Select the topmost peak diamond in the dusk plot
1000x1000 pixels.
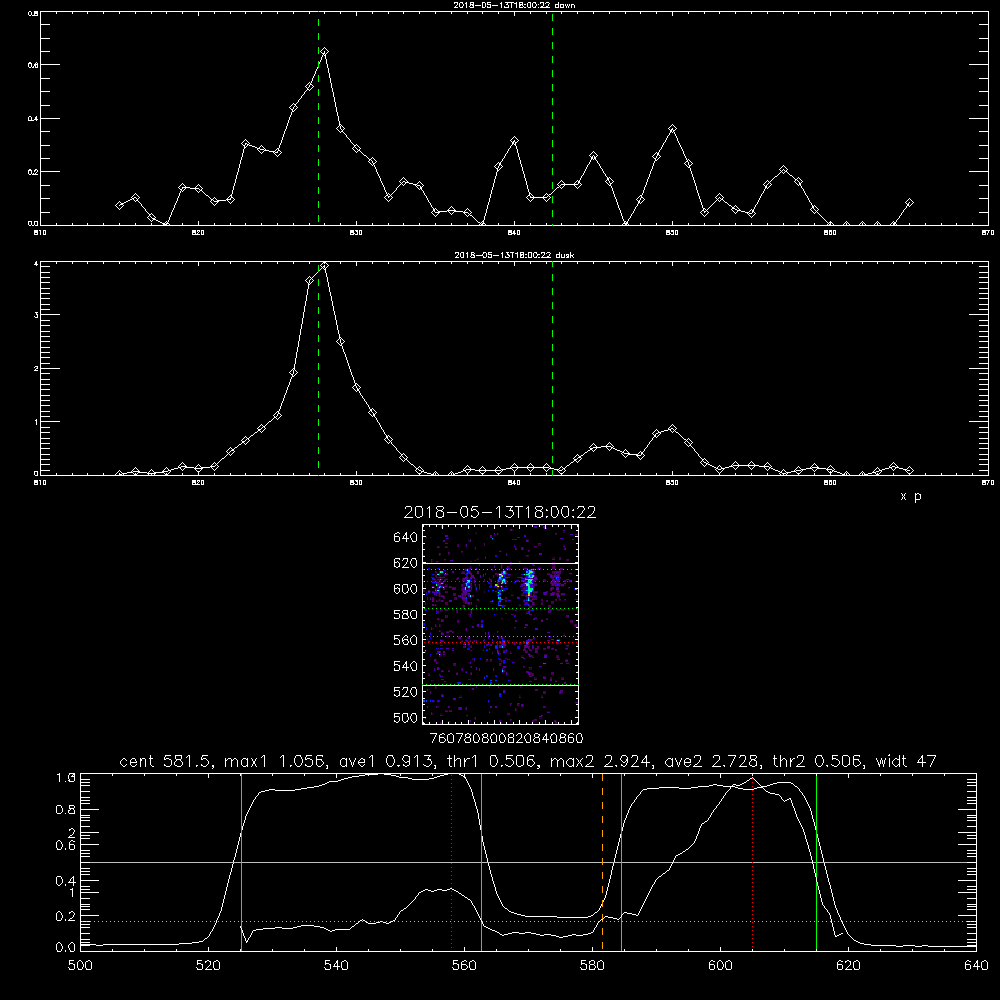point(325,266)
